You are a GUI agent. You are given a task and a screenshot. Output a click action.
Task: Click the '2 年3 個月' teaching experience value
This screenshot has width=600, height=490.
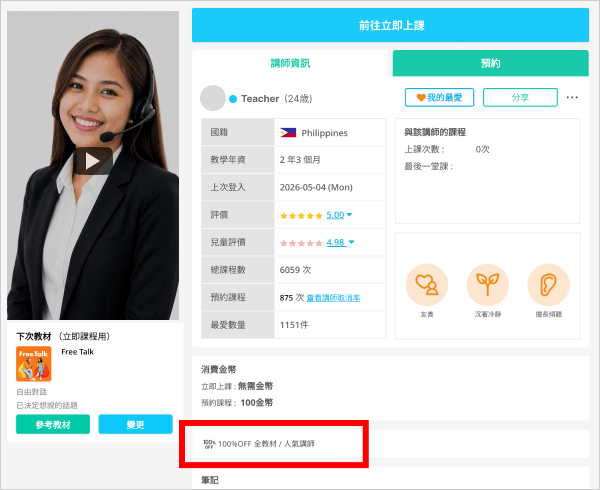(x=300, y=160)
